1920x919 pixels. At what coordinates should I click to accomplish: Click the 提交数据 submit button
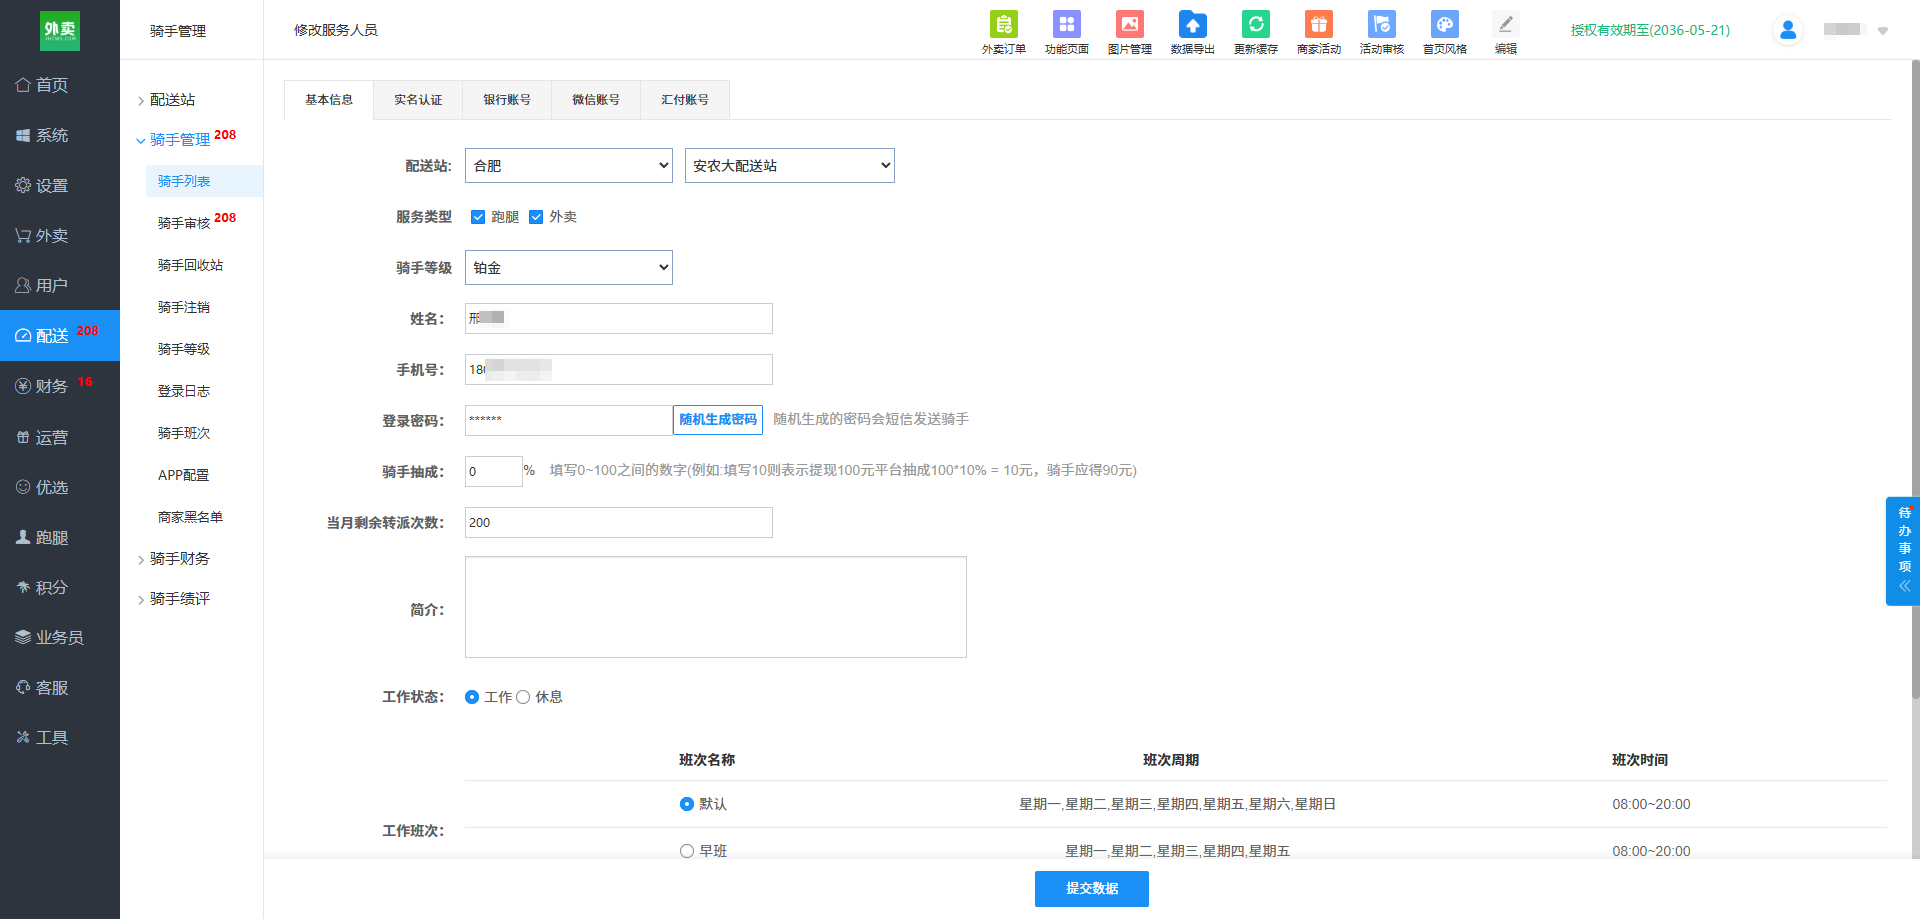(1092, 889)
